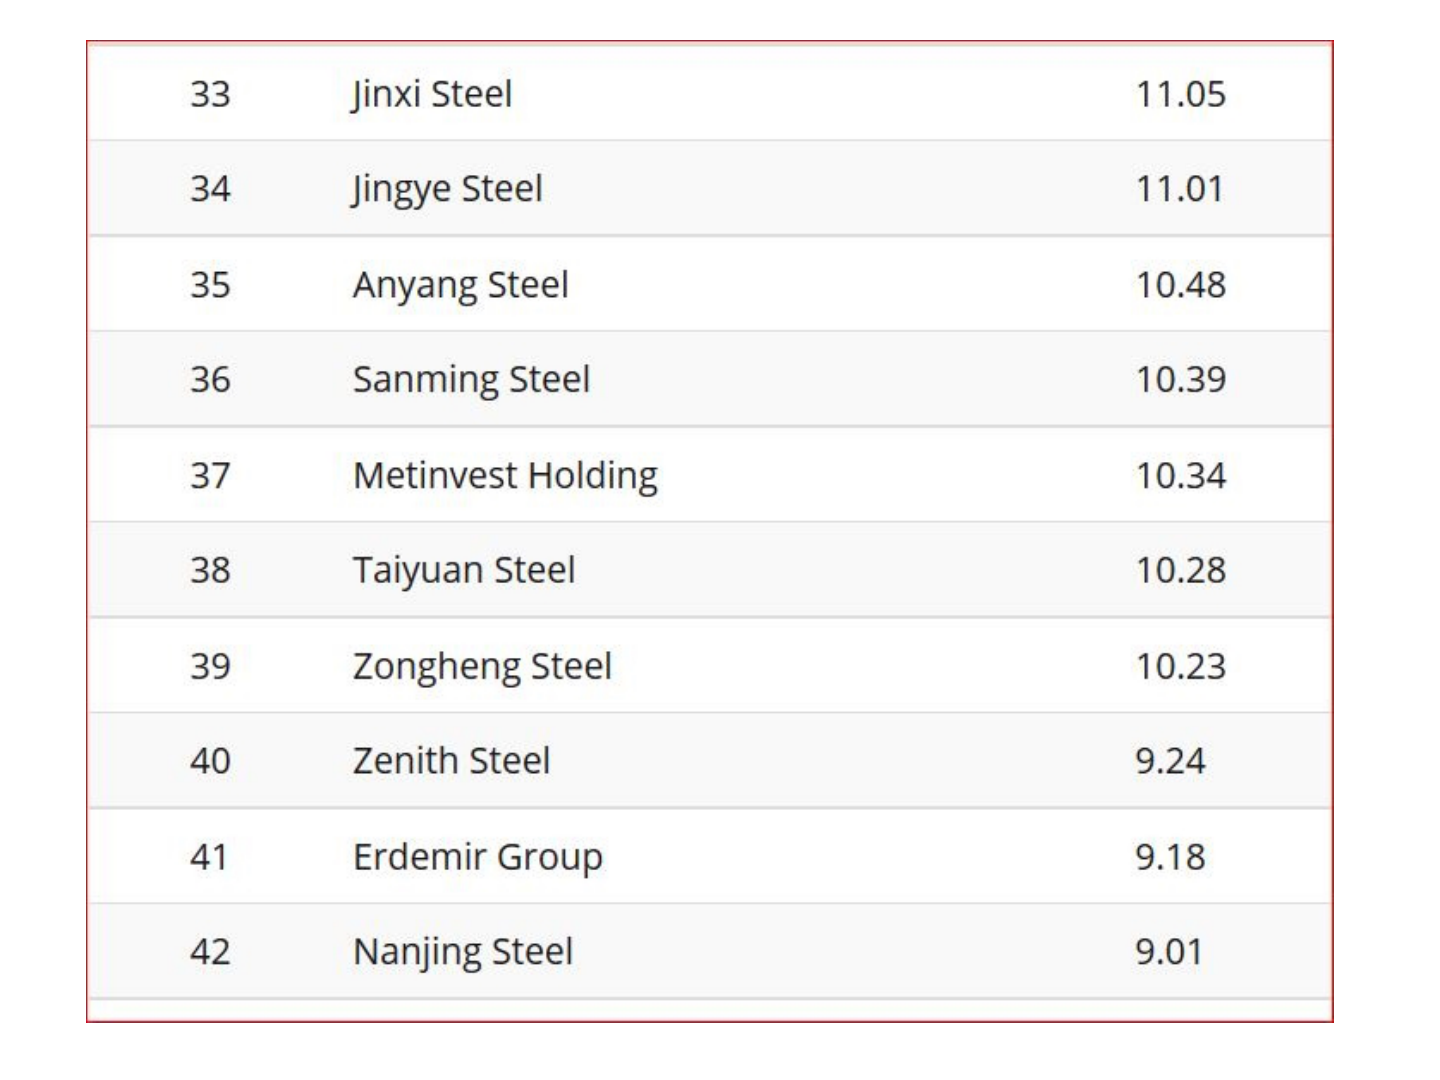Click the Jinxi Steel company name
The width and height of the screenshot is (1440, 1080).
coord(432,94)
